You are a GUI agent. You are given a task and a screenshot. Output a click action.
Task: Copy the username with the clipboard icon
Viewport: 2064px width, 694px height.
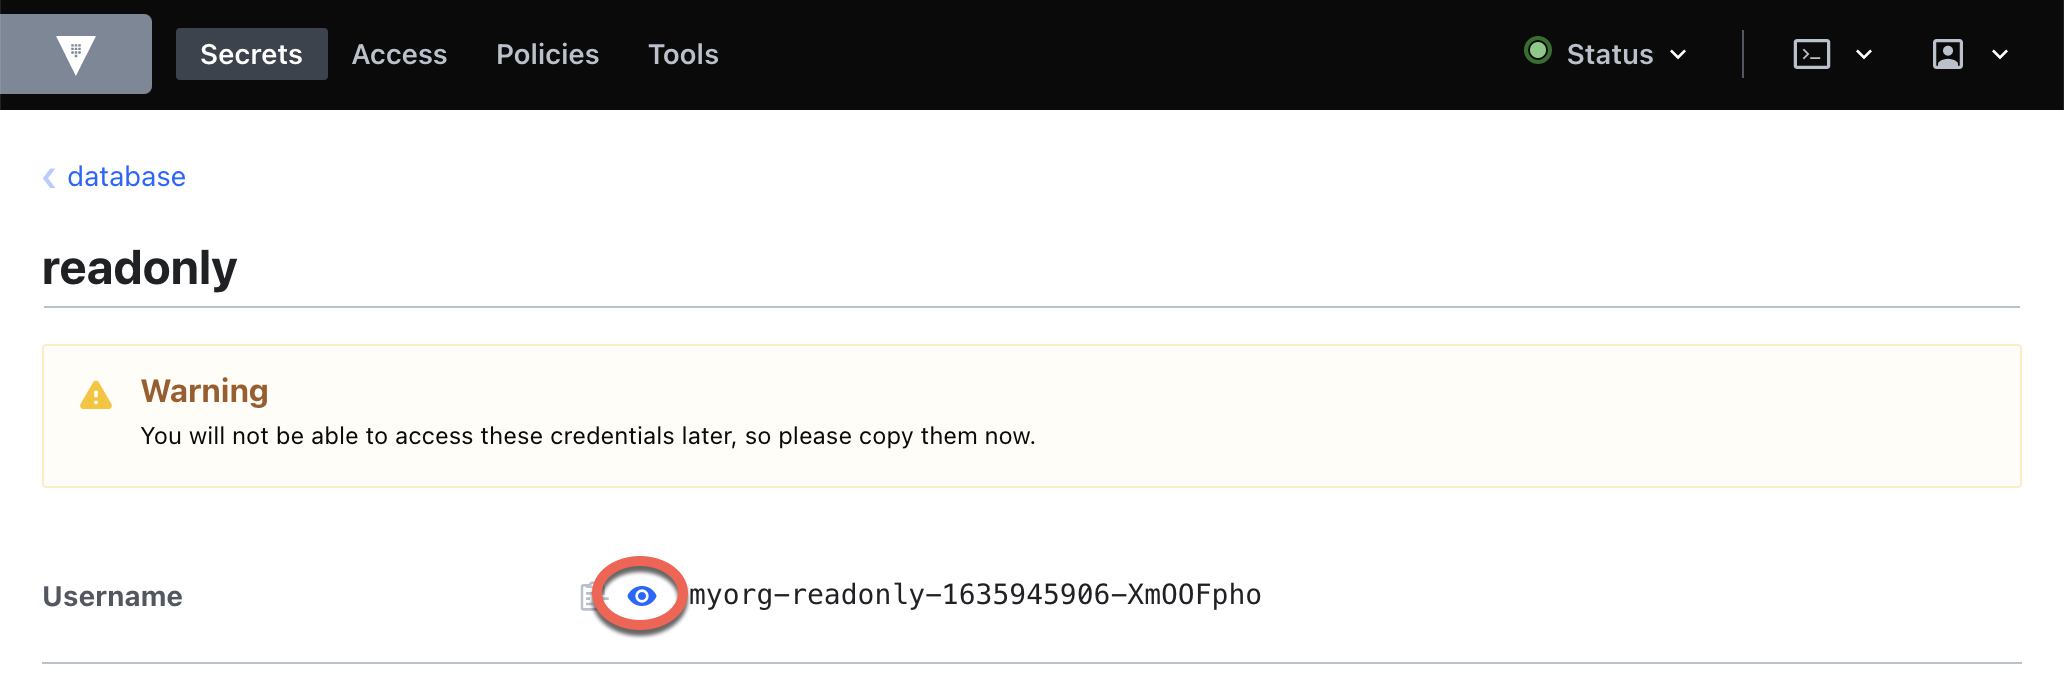click(588, 597)
